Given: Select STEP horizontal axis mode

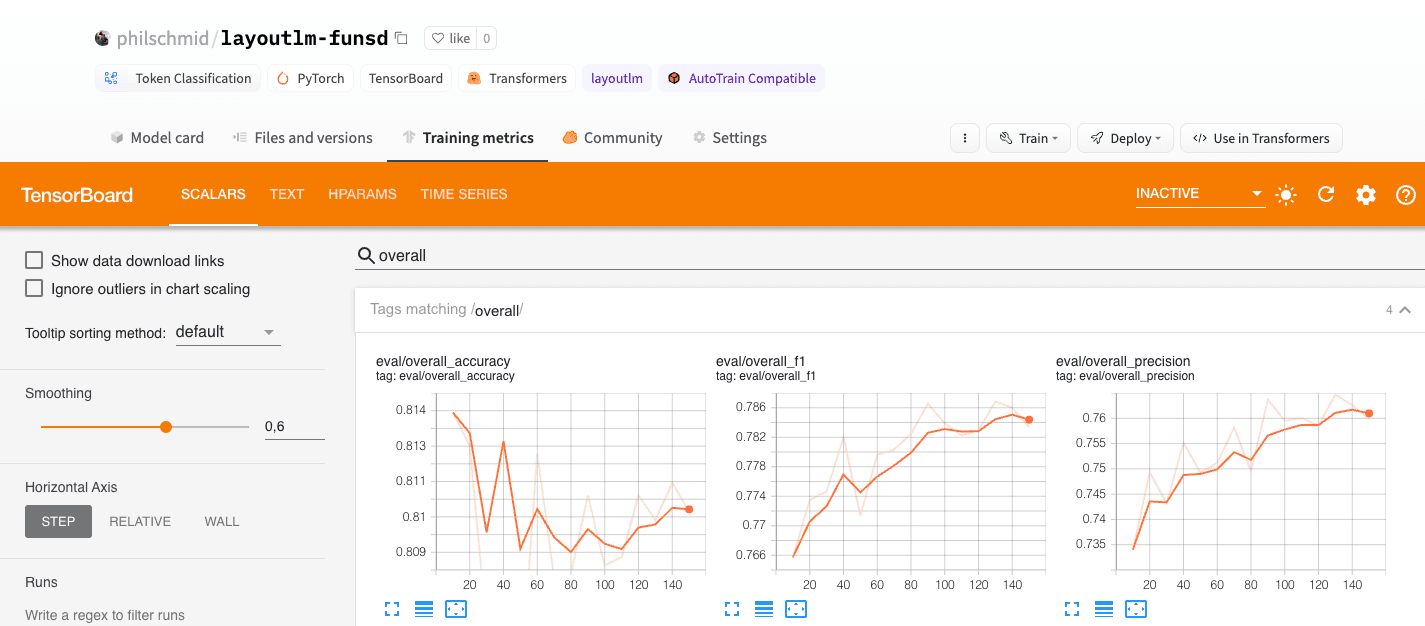Looking at the screenshot, I should click(x=58, y=521).
